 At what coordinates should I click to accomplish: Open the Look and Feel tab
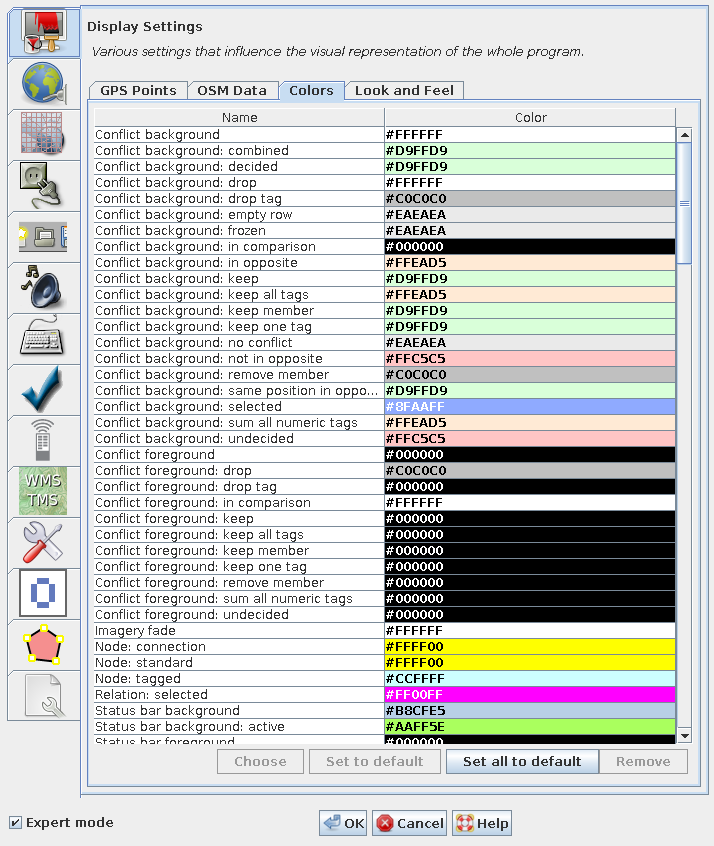(x=404, y=90)
